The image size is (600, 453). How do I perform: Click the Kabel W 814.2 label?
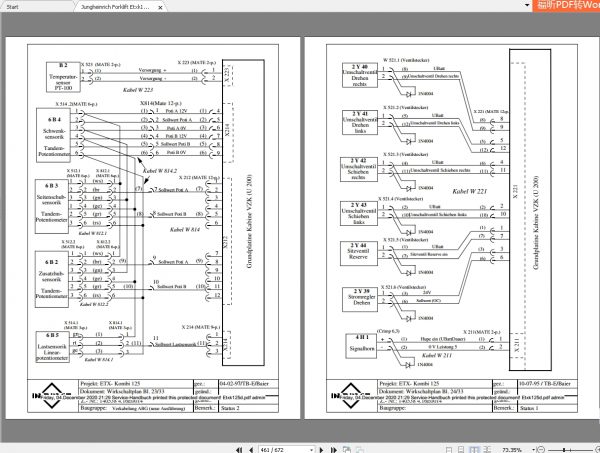click(x=160, y=171)
